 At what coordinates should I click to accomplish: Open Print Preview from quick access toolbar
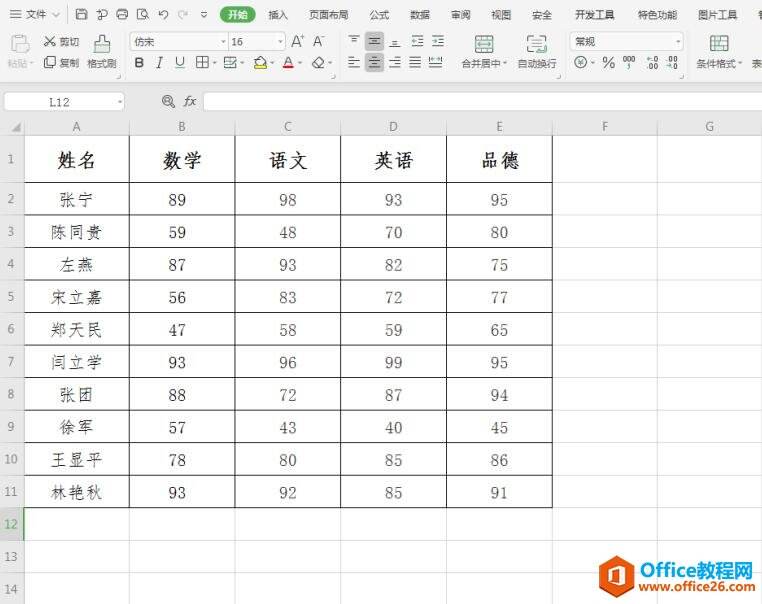(x=142, y=14)
